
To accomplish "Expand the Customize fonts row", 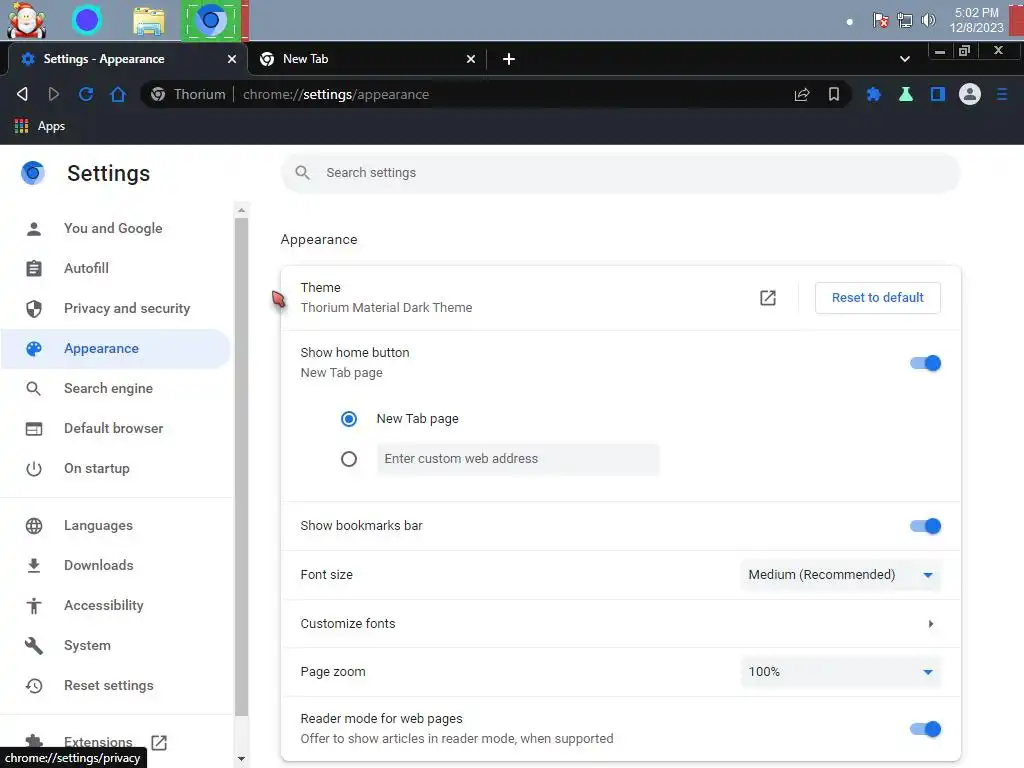I will (620, 624).
